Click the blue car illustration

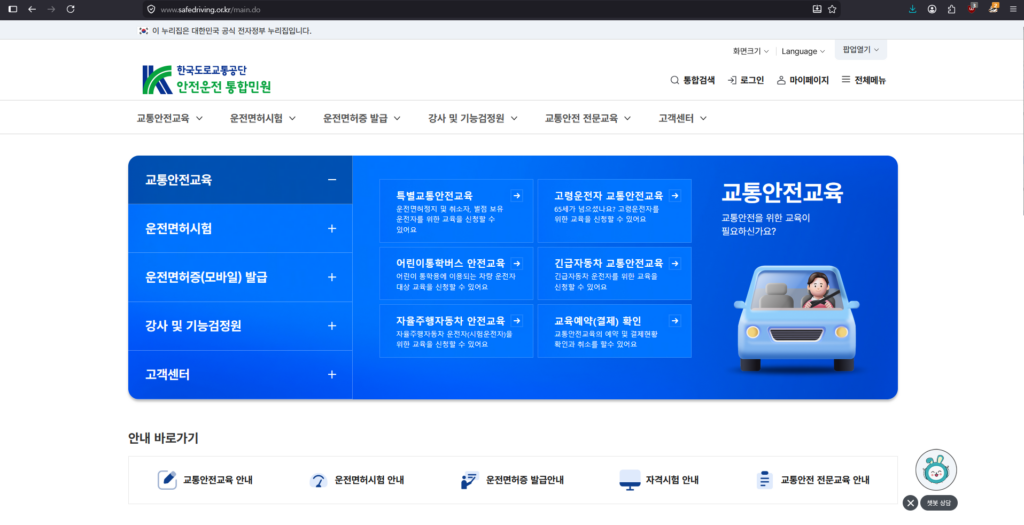[x=797, y=318]
